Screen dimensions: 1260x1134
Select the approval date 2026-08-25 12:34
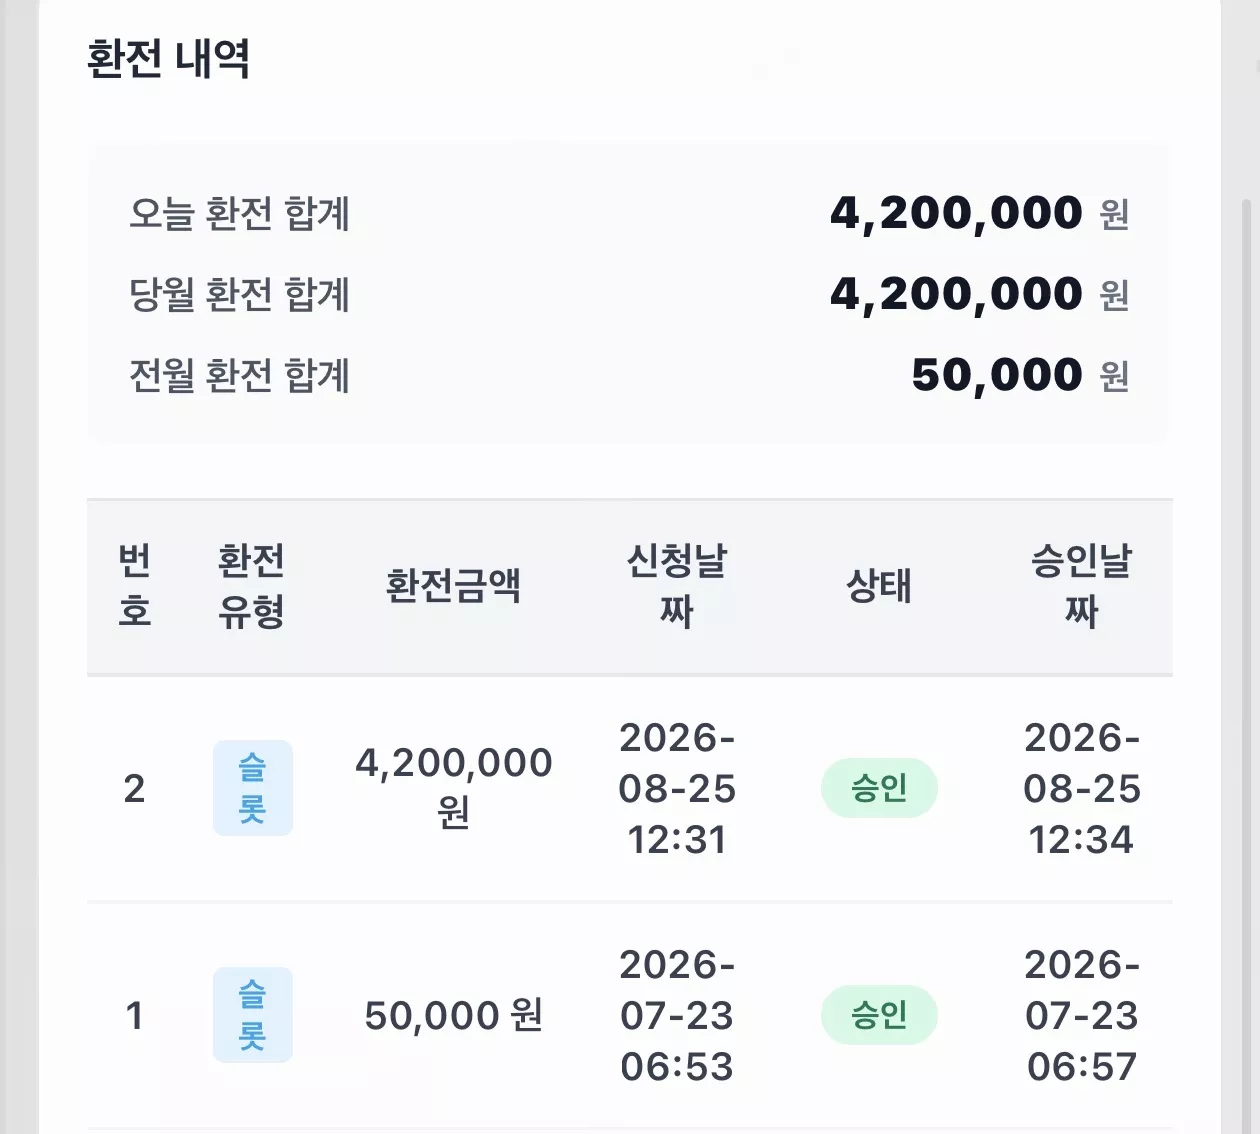tap(1082, 788)
